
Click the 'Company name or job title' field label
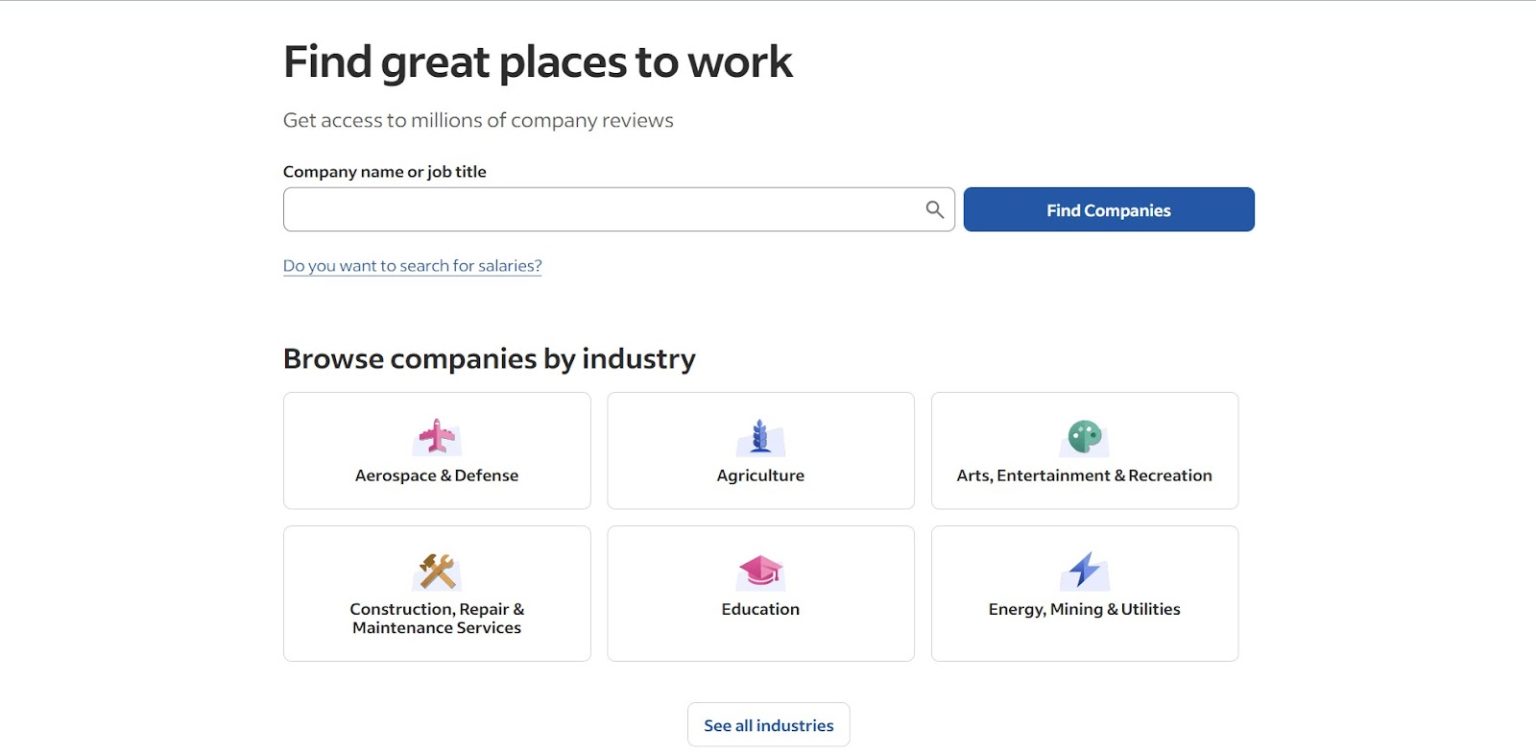[x=384, y=172]
